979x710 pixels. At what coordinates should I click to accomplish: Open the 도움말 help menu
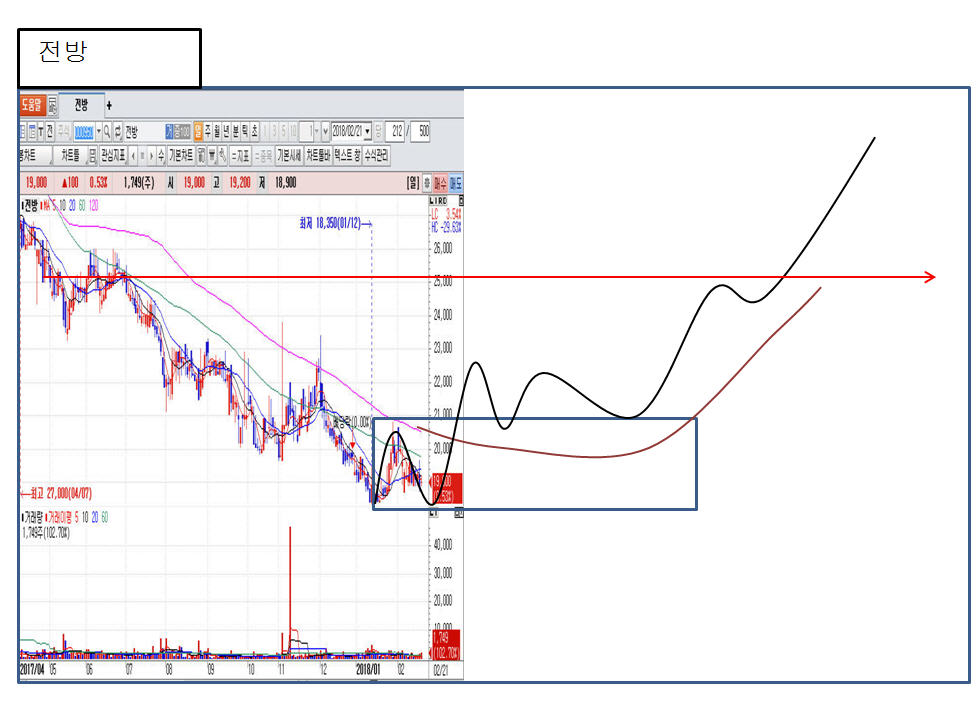[32, 105]
